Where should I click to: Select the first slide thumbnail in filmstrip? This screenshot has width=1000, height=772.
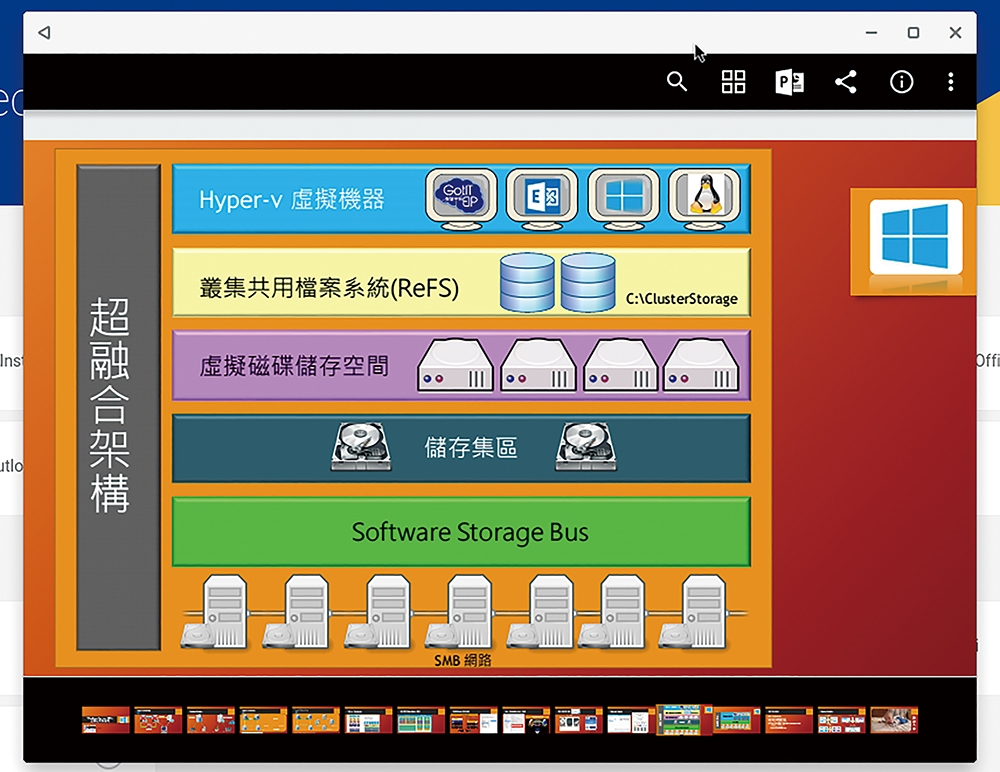106,720
